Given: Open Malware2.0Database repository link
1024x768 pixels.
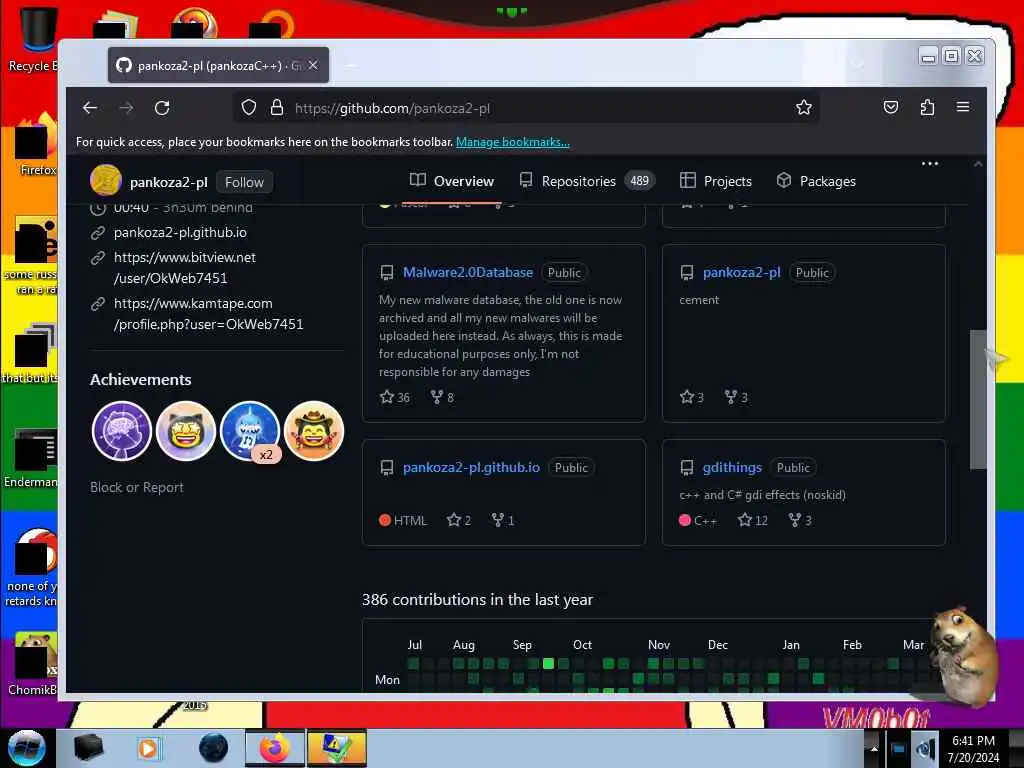Looking at the screenshot, I should tap(468, 272).
